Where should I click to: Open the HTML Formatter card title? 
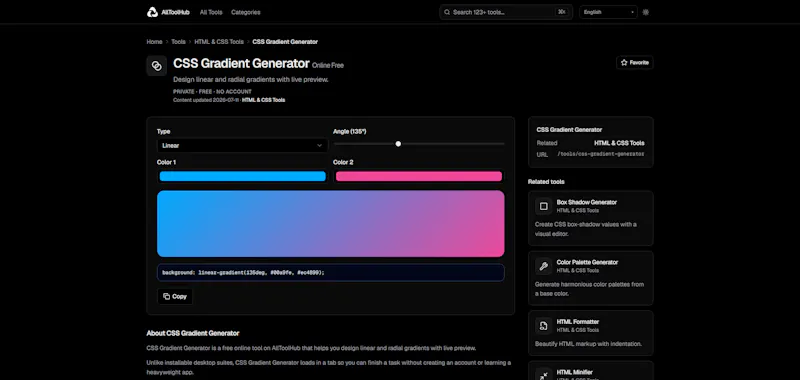pos(578,322)
